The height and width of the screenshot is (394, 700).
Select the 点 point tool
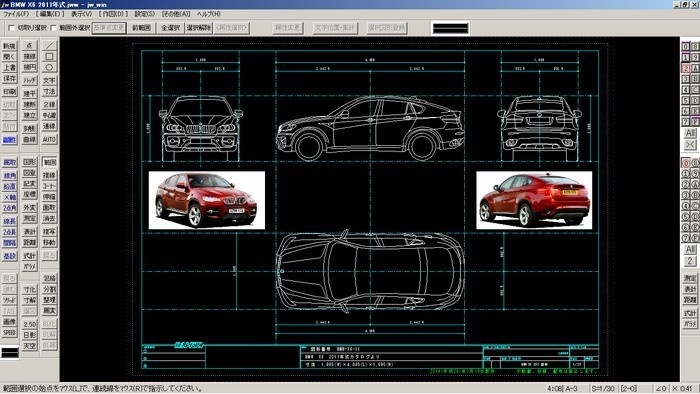(x=29, y=46)
